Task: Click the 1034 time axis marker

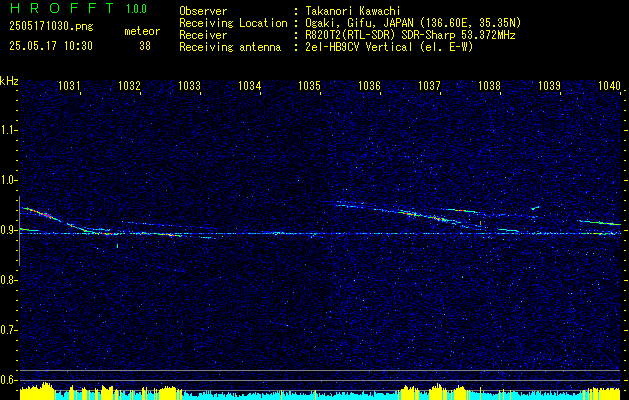Action: pyautogui.click(x=250, y=85)
